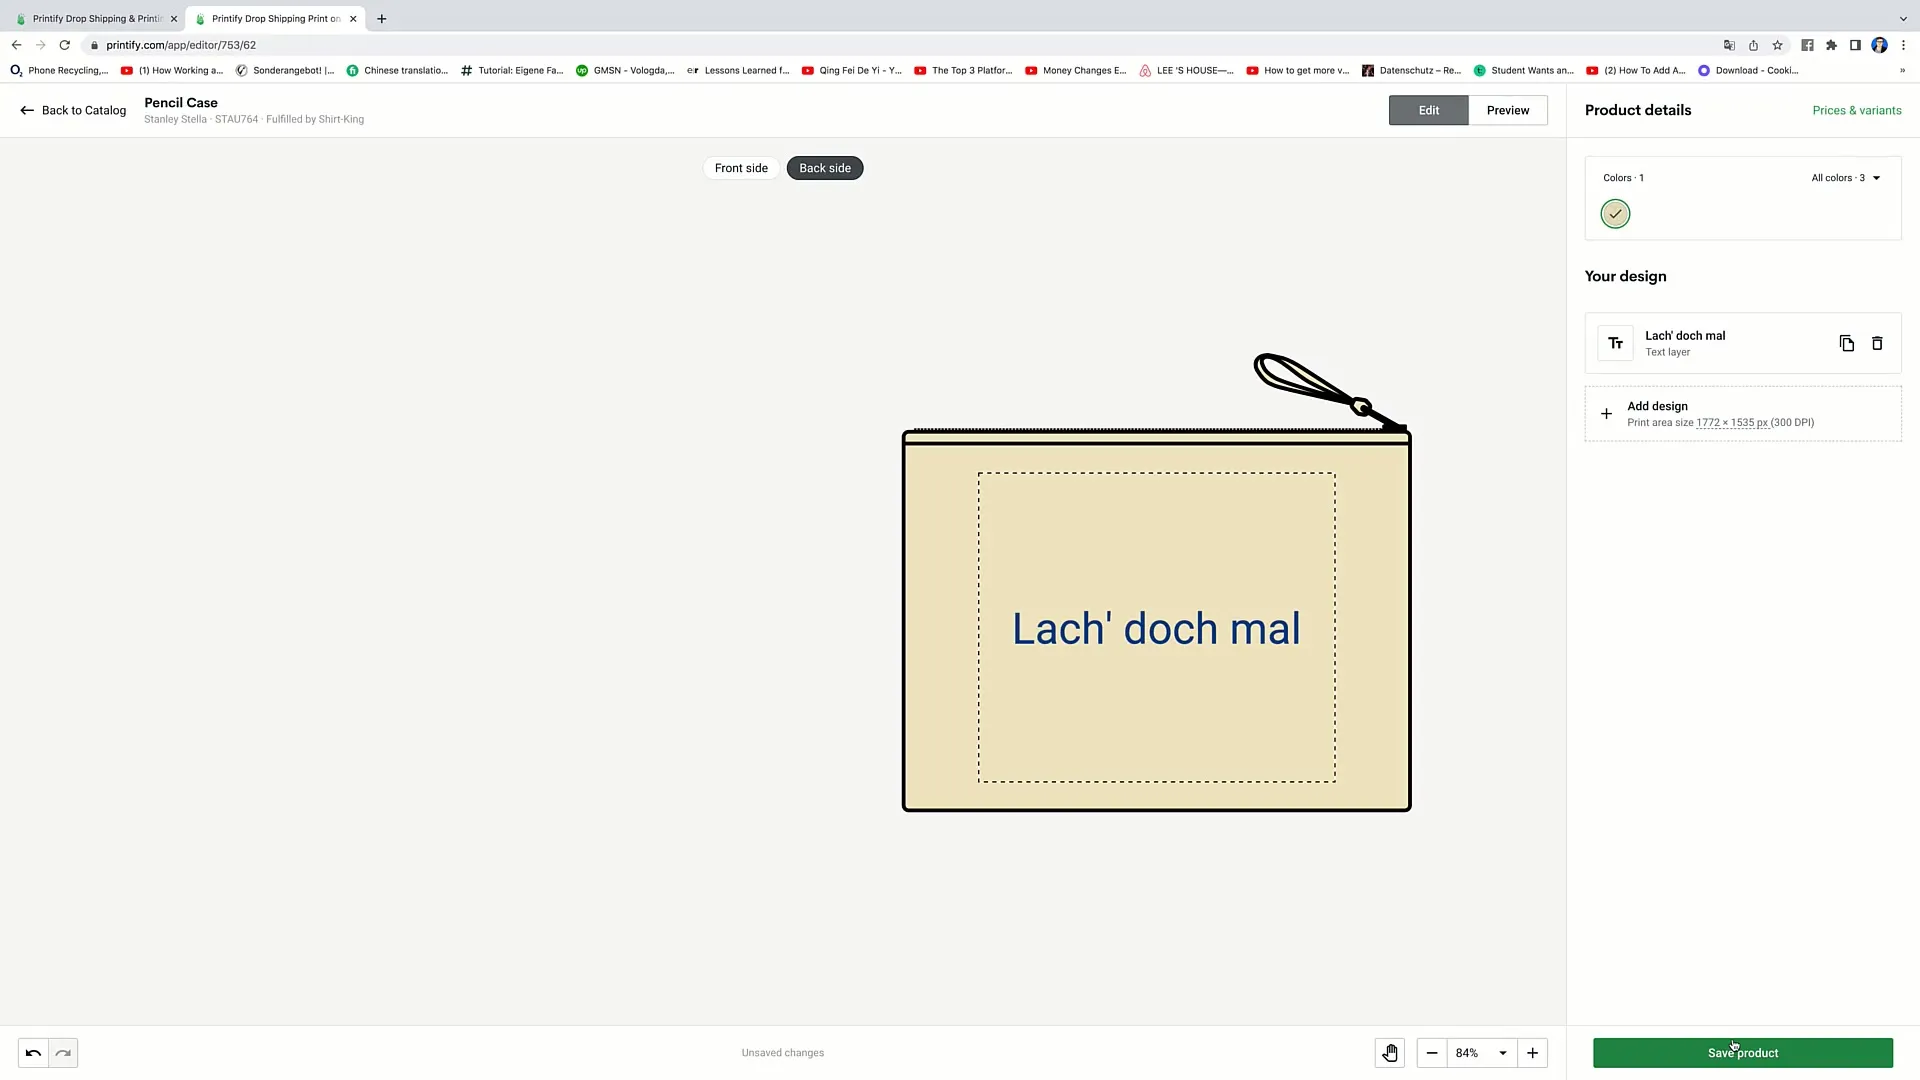Reload the page
The height and width of the screenshot is (1080, 1920).
(x=65, y=45)
